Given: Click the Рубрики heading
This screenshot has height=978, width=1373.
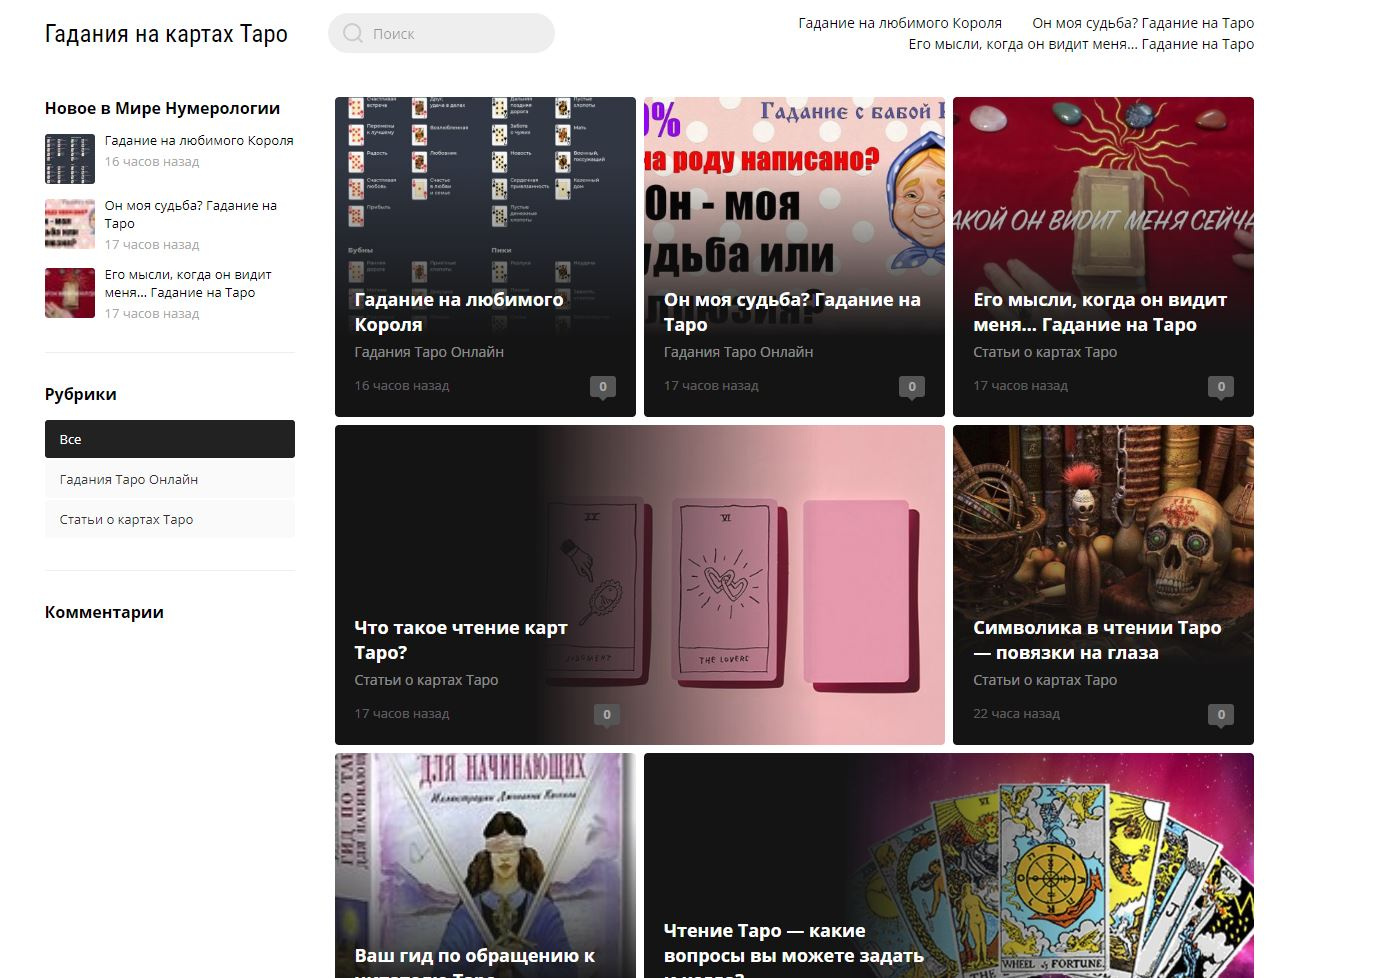Looking at the screenshot, I should tap(81, 394).
